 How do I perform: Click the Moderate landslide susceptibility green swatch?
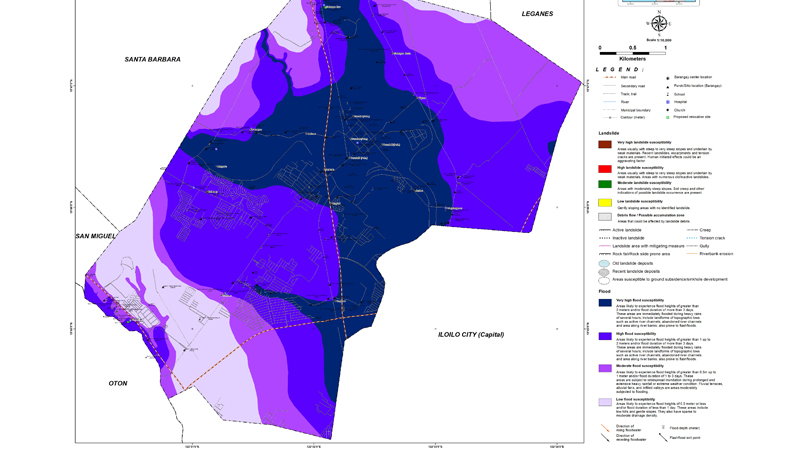[605, 185]
